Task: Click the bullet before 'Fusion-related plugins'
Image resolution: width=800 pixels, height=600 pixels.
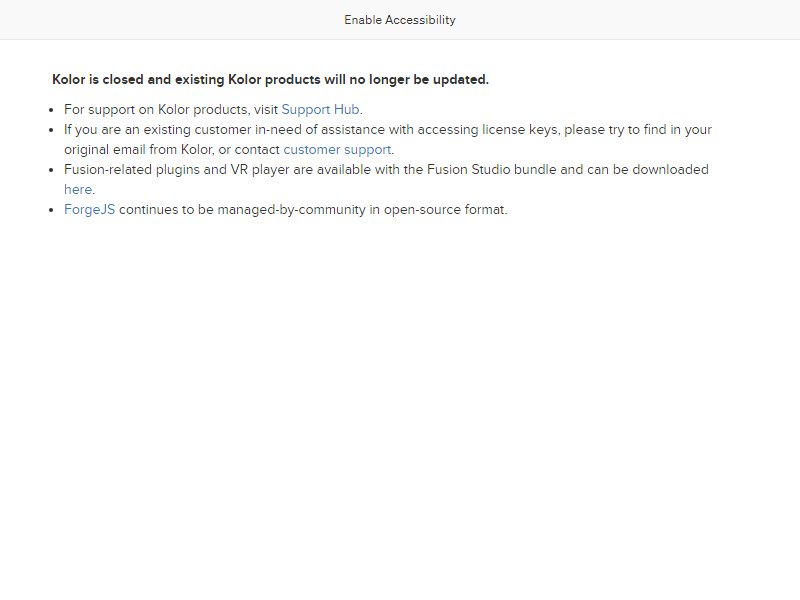Action: click(x=51, y=170)
